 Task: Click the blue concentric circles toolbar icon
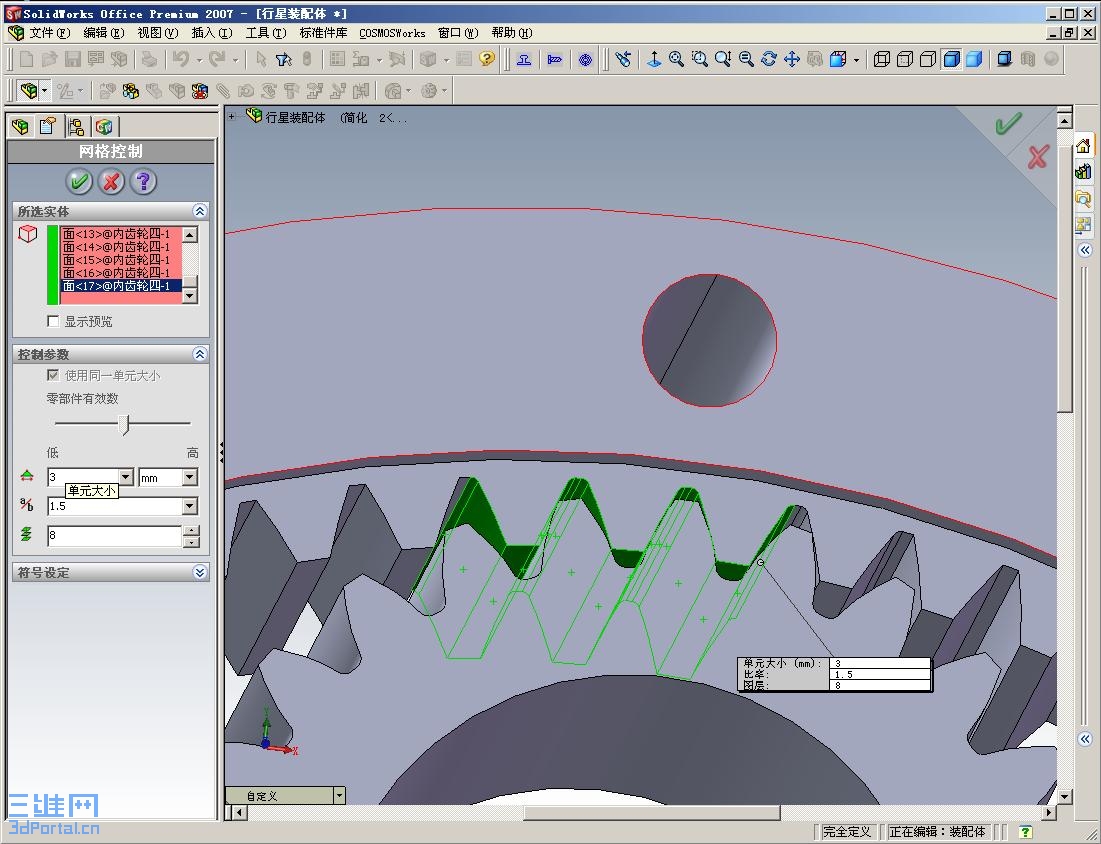pyautogui.click(x=586, y=59)
